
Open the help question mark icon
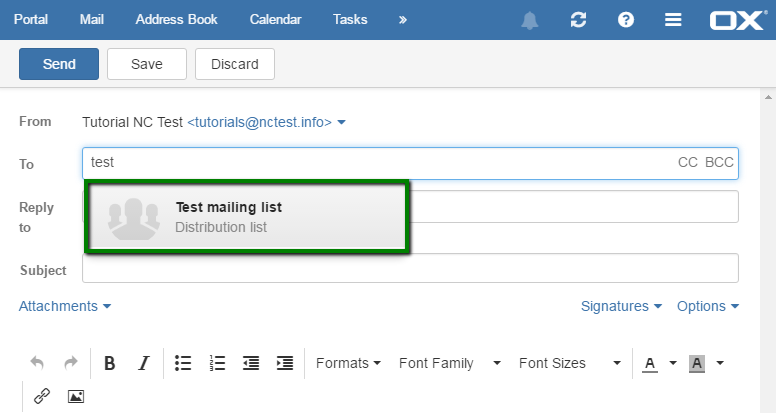[x=626, y=20]
